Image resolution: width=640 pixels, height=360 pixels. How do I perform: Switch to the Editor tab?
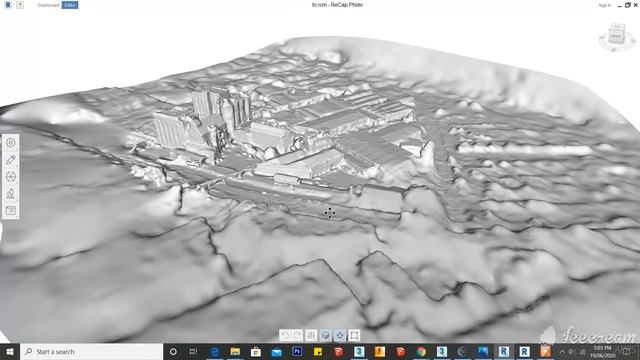70,5
